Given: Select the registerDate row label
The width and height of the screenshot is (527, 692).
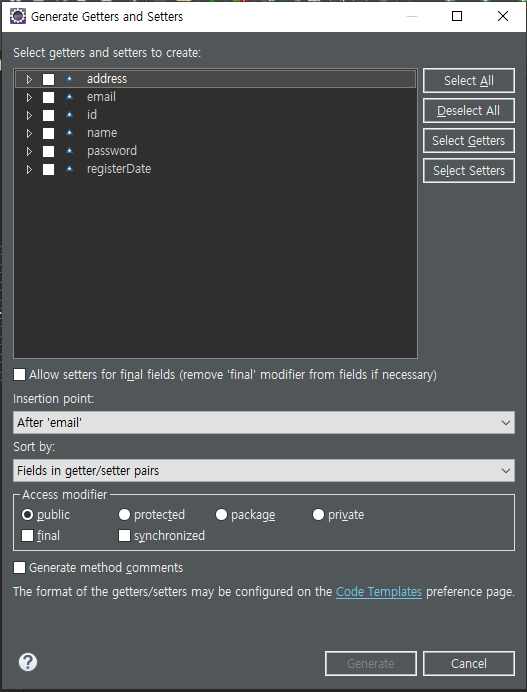Looking at the screenshot, I should (119, 169).
